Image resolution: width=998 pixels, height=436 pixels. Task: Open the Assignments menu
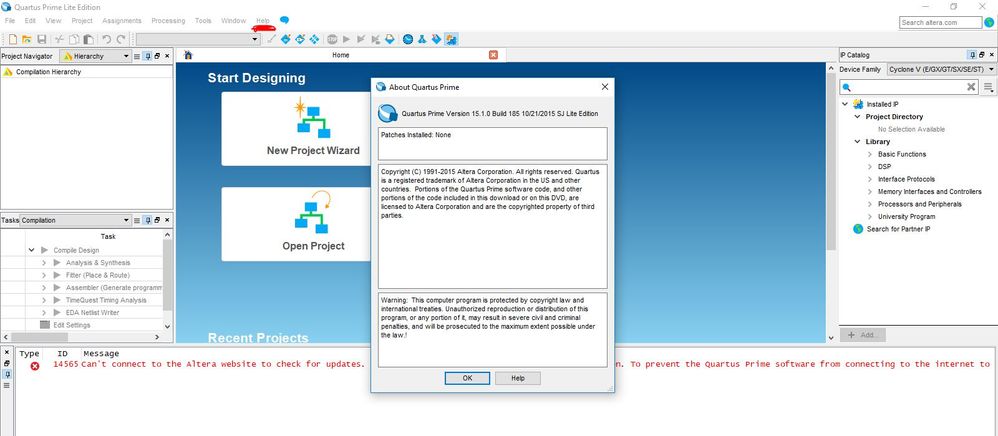pyautogui.click(x=121, y=20)
